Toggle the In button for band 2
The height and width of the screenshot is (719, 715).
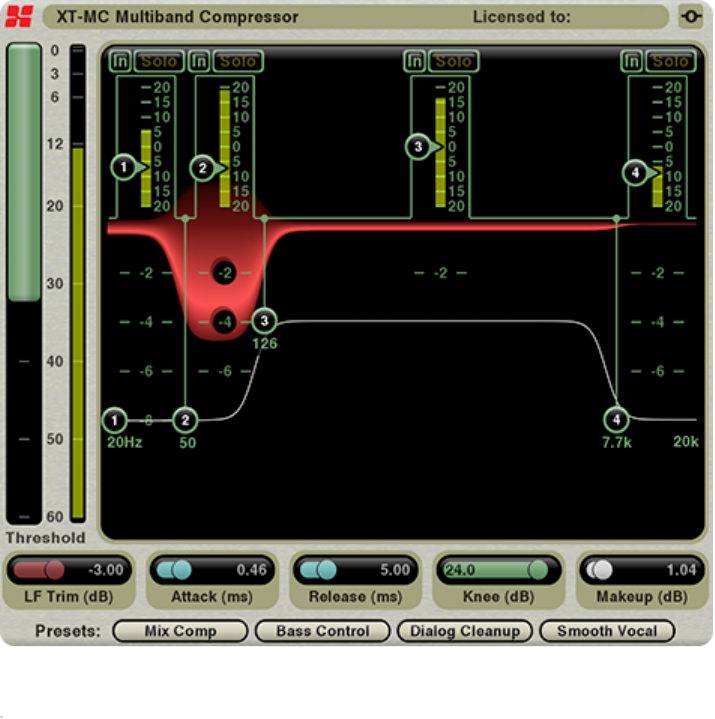[x=200, y=61]
